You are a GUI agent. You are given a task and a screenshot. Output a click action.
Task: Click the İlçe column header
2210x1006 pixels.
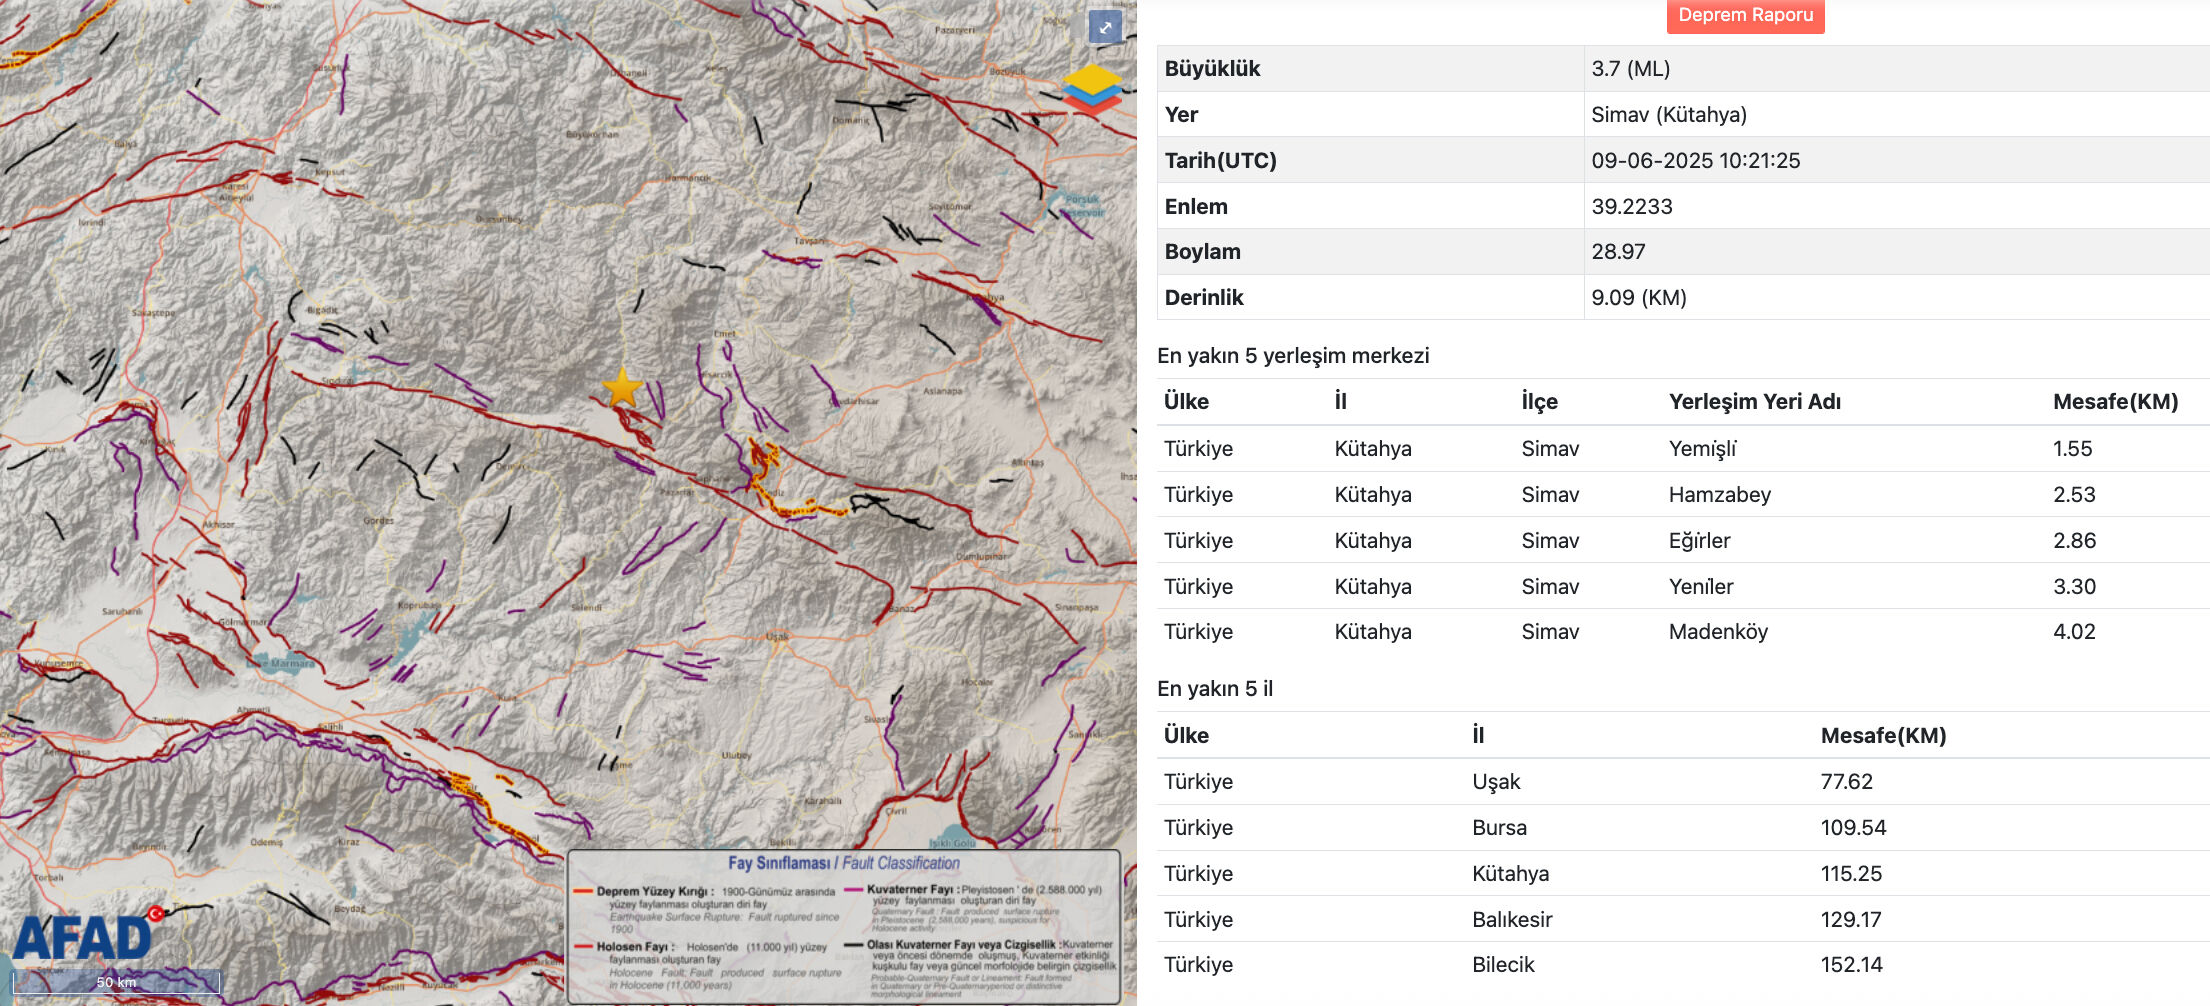[1539, 402]
